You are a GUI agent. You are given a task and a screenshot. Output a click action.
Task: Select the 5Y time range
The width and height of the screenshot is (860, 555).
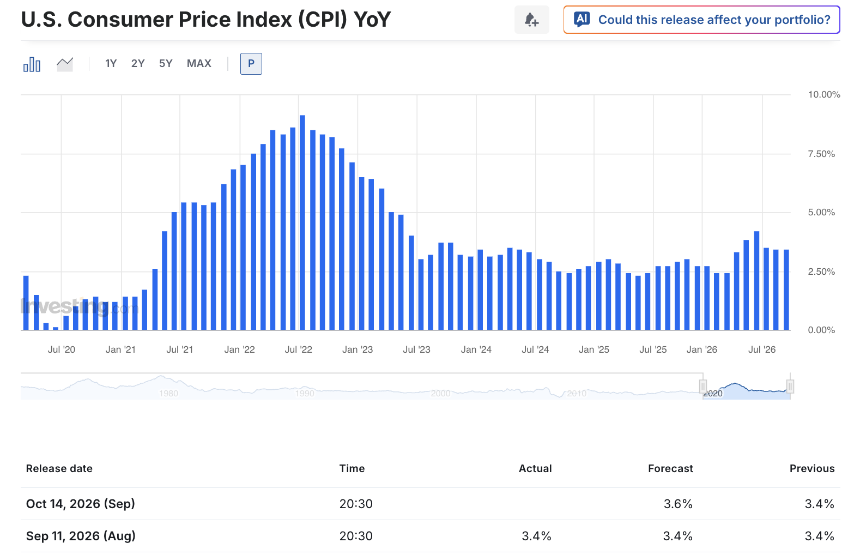[166, 64]
